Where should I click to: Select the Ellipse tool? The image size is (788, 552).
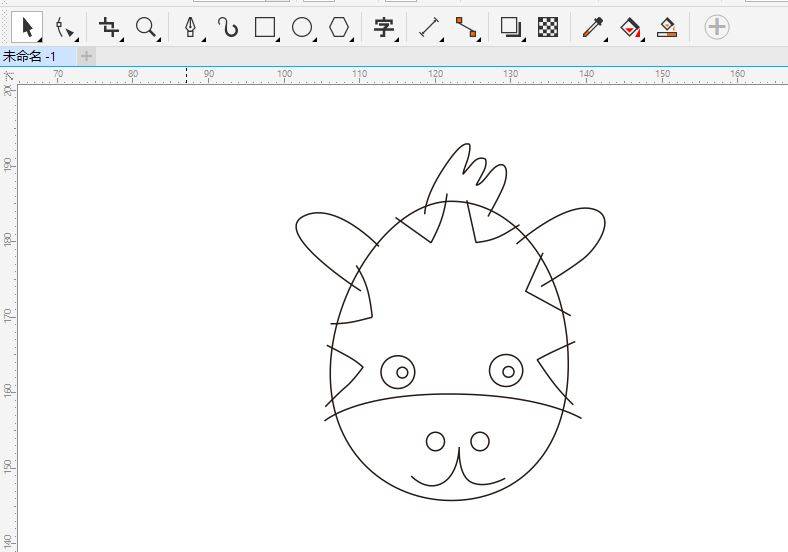[x=302, y=27]
